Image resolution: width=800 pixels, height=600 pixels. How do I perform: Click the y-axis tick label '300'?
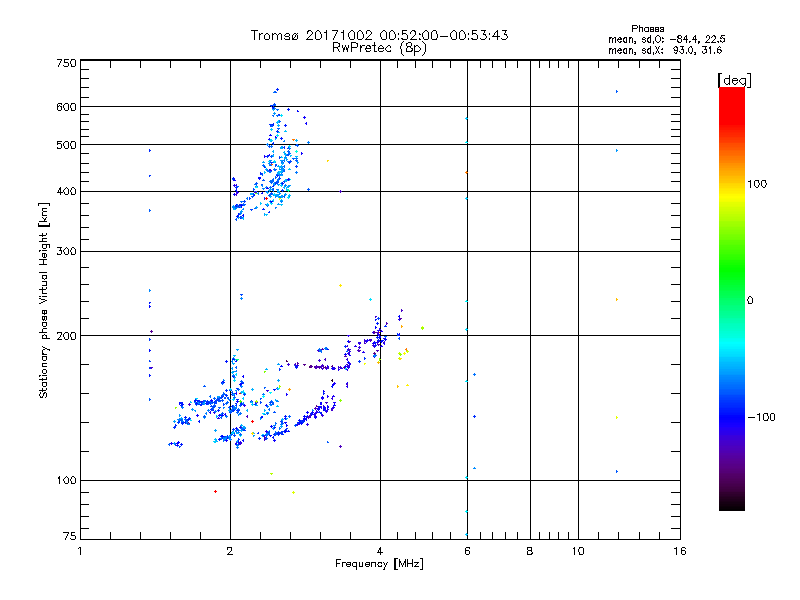tap(66, 251)
